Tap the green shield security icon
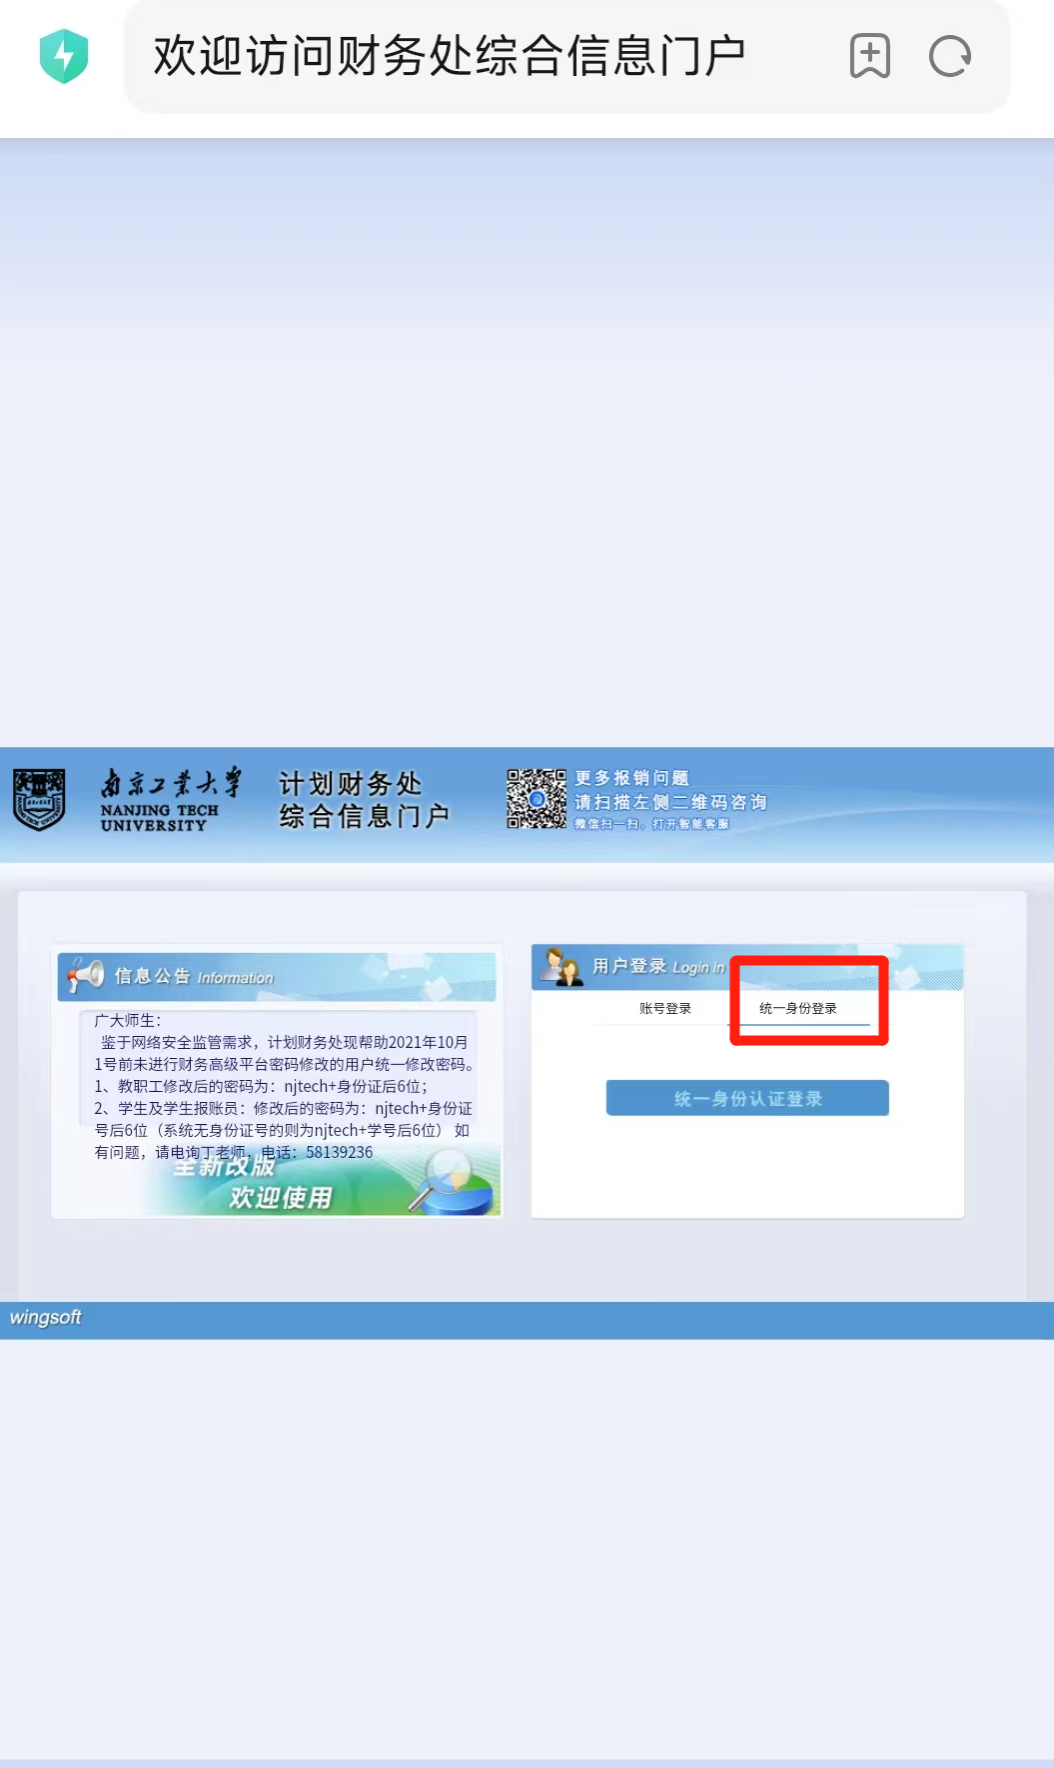1054x1768 pixels. [x=64, y=56]
